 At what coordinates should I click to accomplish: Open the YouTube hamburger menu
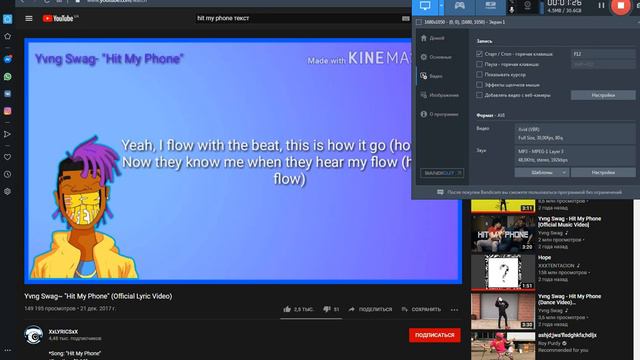pos(29,18)
